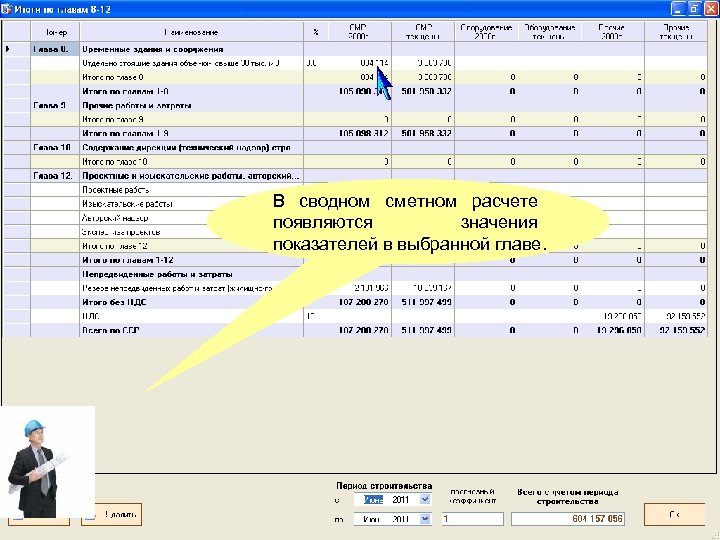Screen dimensions: 720x540
Task: Click the Прочие 2000г value in the НДС row
Action: tap(622, 316)
